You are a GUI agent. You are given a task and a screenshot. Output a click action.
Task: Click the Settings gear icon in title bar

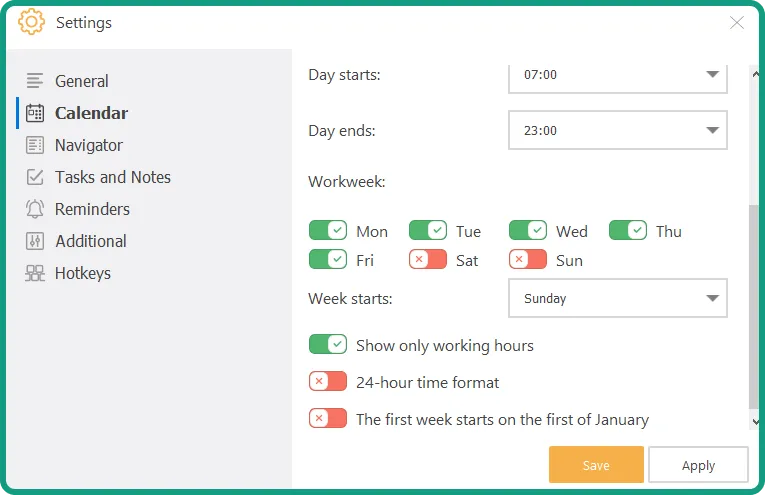click(x=31, y=22)
